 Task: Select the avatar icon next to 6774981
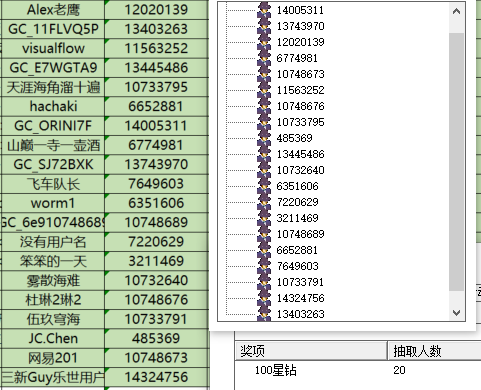tap(264, 58)
